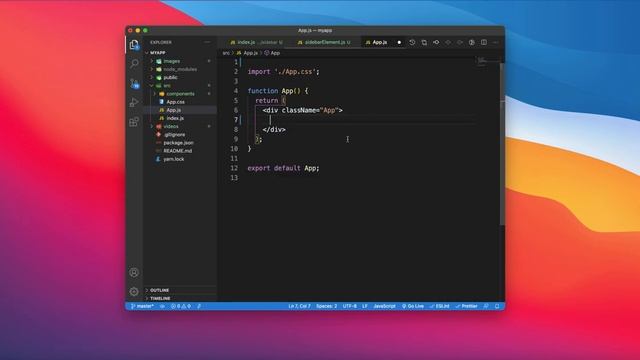This screenshot has width=640, height=360.
Task: Click App.js in the breadcrumb path
Action: tap(247, 53)
